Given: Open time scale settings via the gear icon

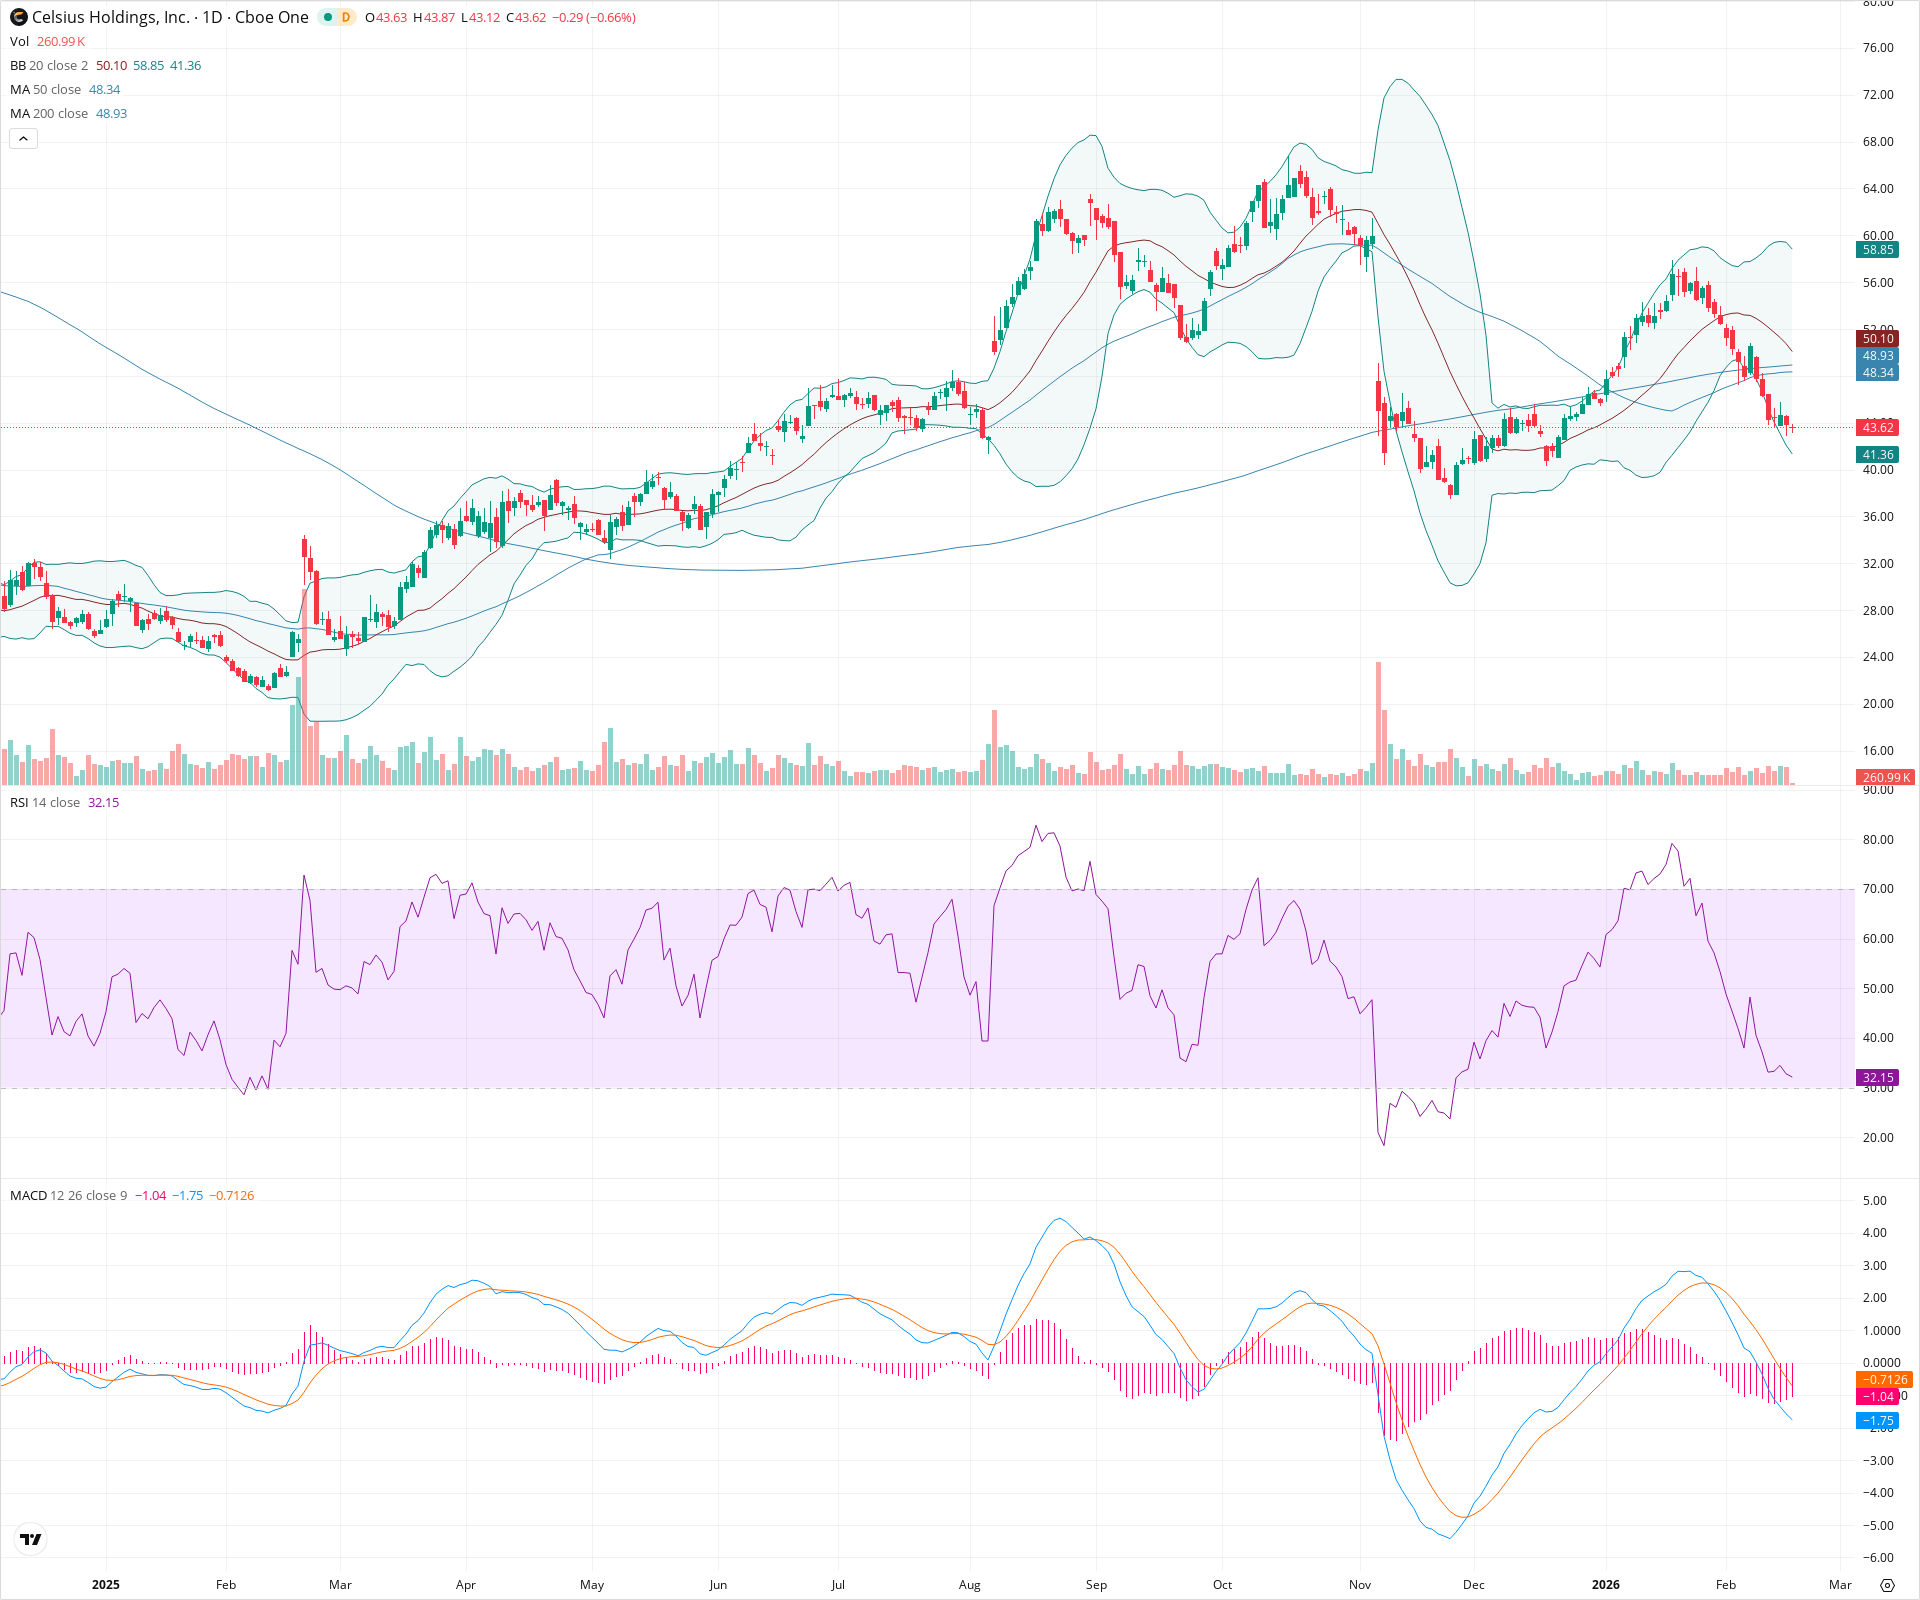Looking at the screenshot, I should pyautogui.click(x=1890, y=1585).
